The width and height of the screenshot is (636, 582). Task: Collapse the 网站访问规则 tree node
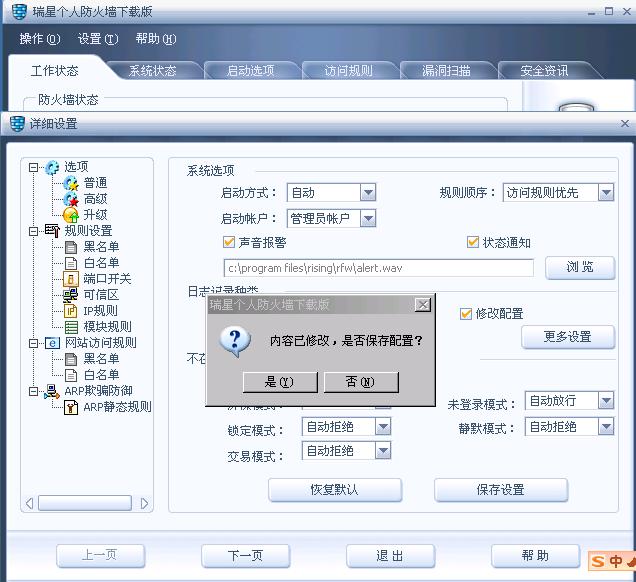pyautogui.click(x=34, y=343)
